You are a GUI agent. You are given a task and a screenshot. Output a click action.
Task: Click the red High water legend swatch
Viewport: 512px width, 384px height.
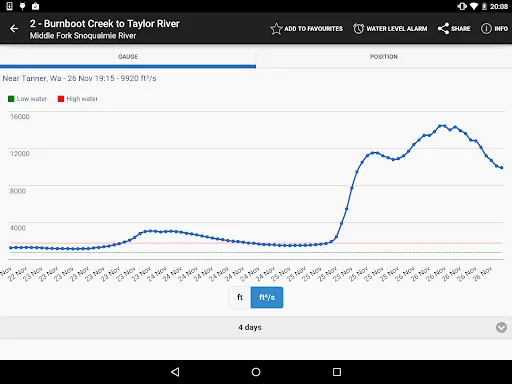61,99
